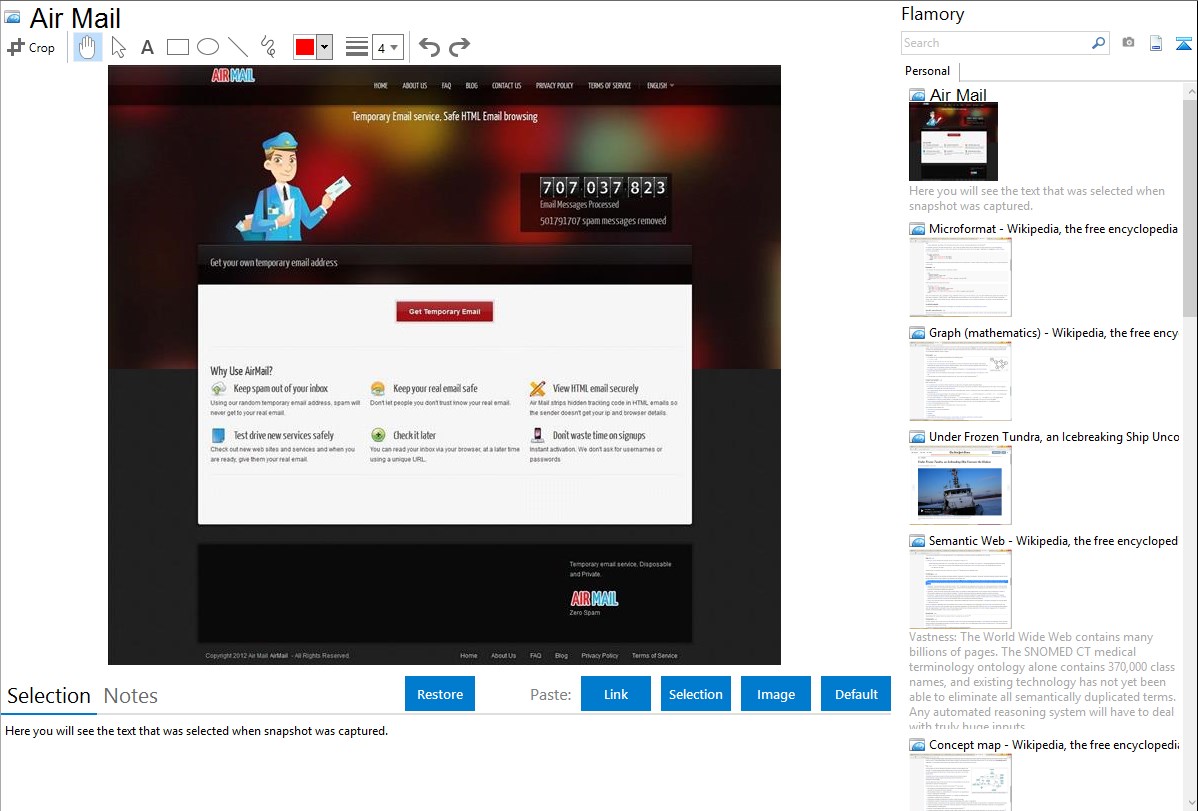The height and width of the screenshot is (811, 1198).
Task: Click the document page icon in Flamory
Action: click(x=1156, y=43)
